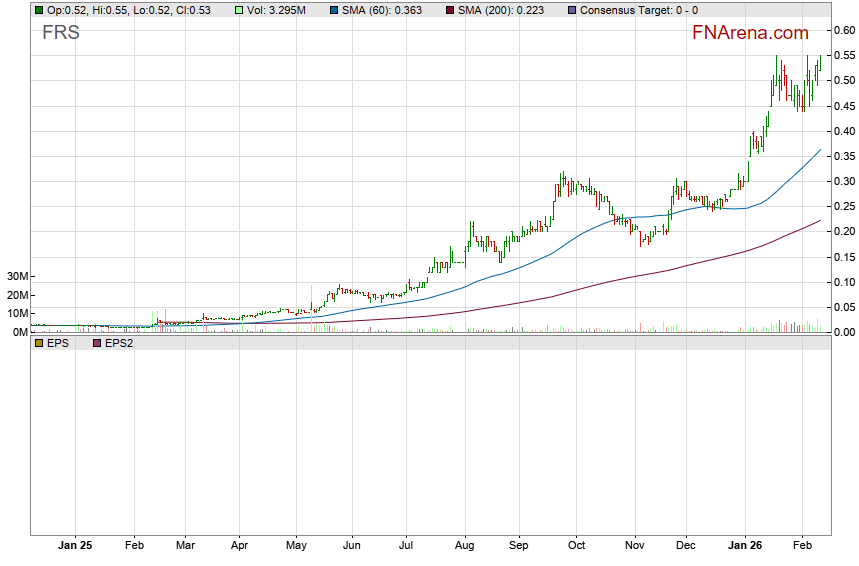Open the FNArena.com watermark link

pos(750,33)
